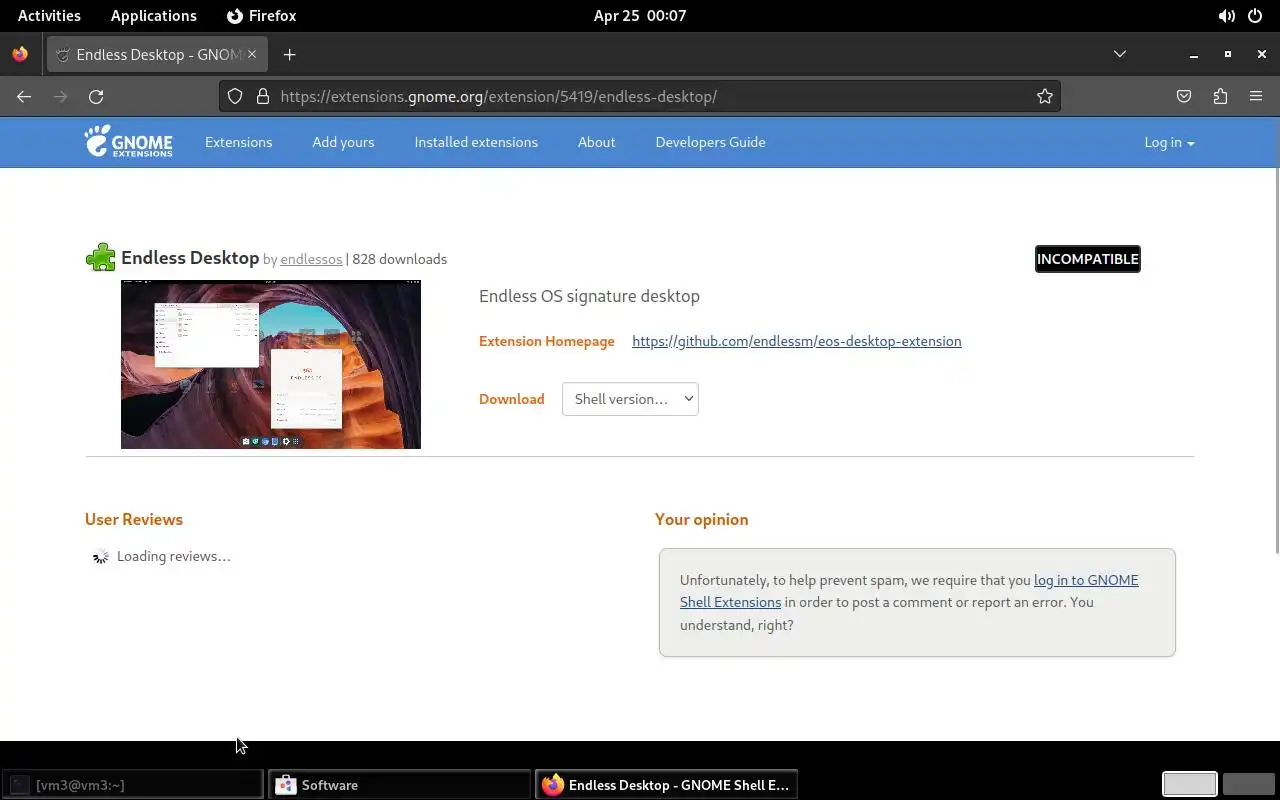Viewport: 1280px width, 800px height.
Task: Click the clock Apr 25 00:07
Action: 640,16
